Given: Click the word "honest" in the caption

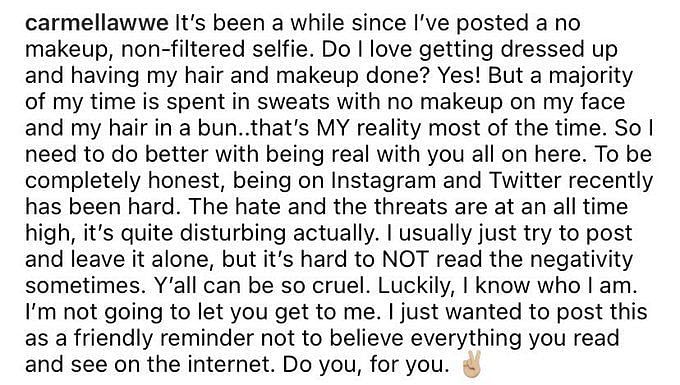Looking at the screenshot, I should [186, 181].
